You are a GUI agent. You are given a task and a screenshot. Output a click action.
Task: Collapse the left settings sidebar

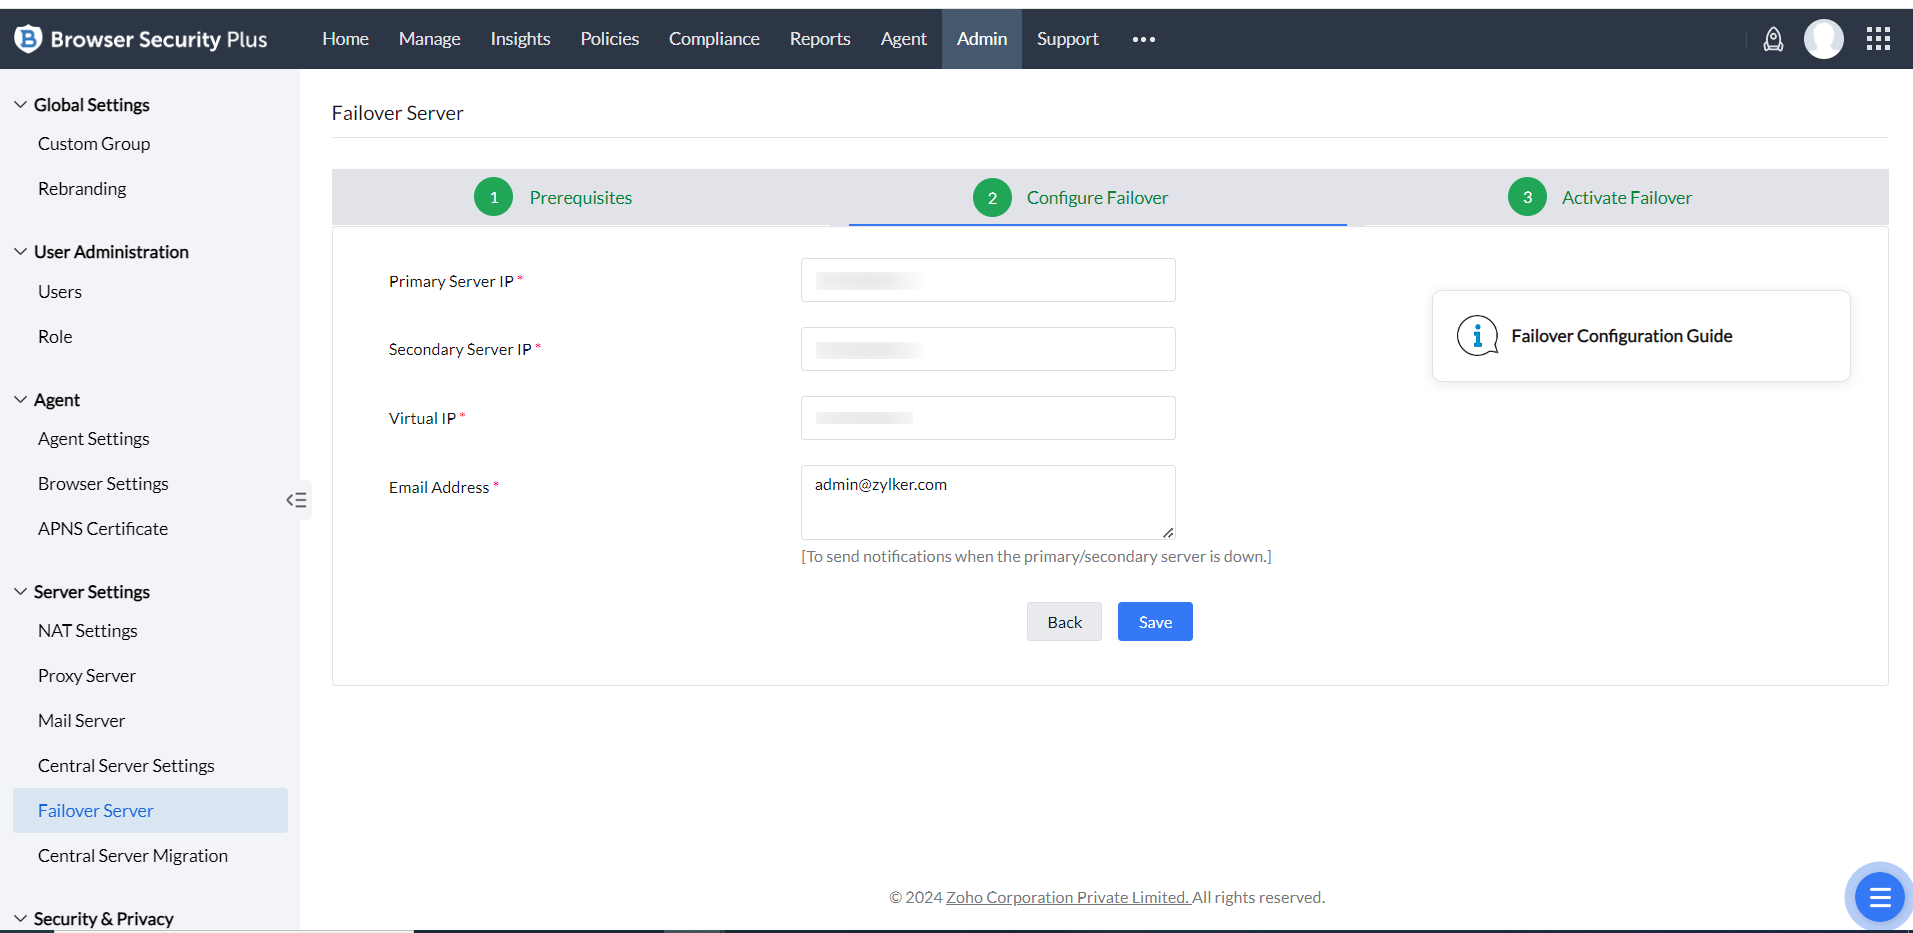click(x=297, y=499)
